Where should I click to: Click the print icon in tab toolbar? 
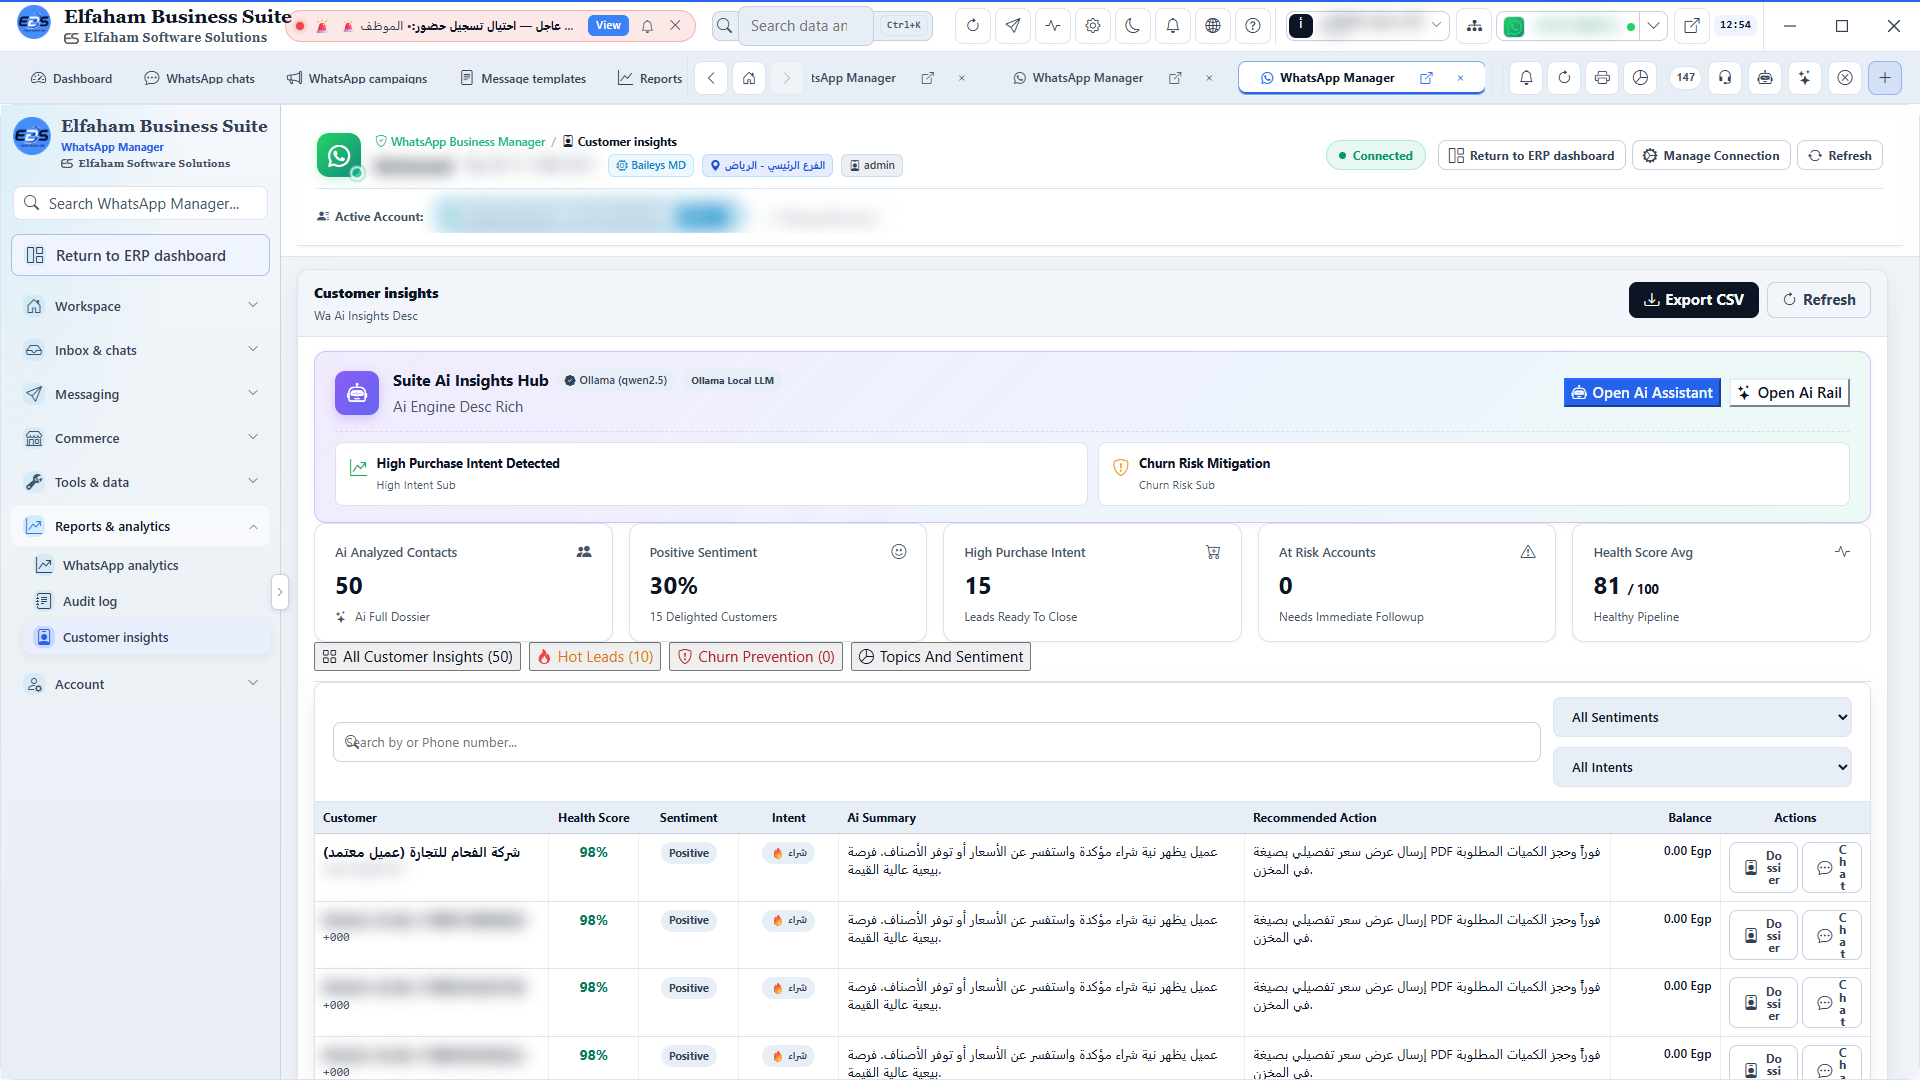click(x=1602, y=78)
